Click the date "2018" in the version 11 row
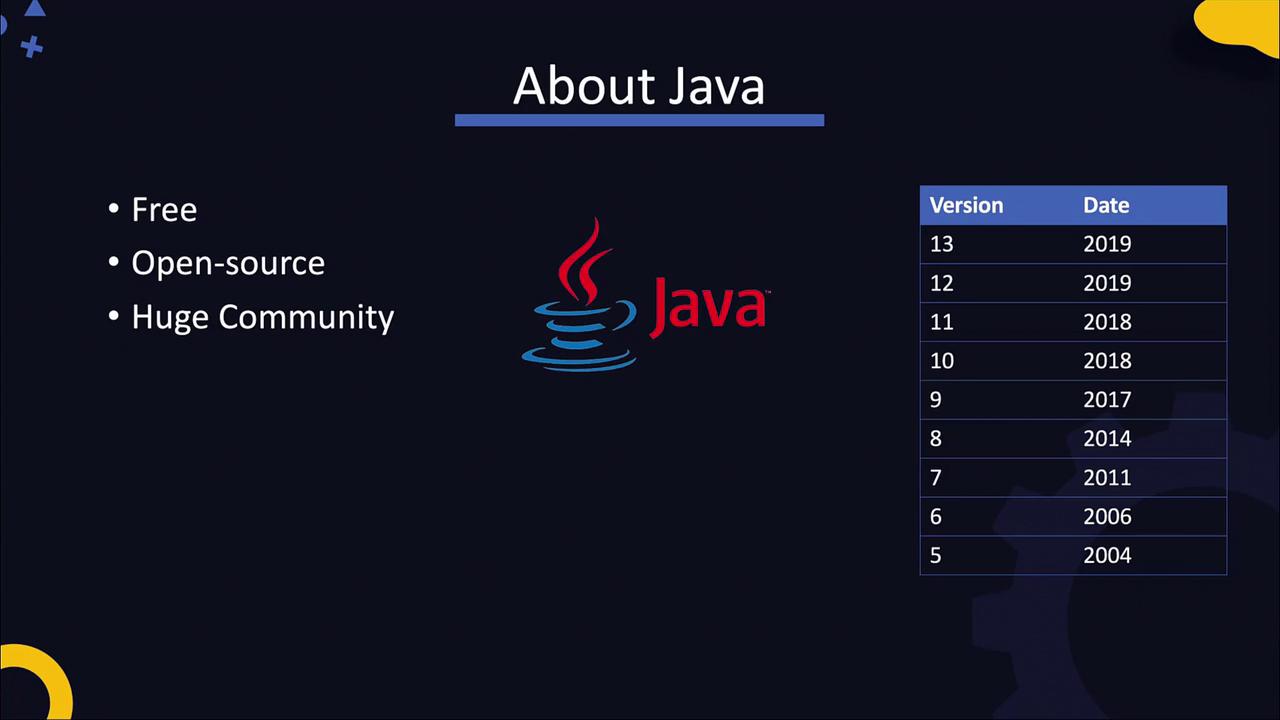 point(1107,322)
